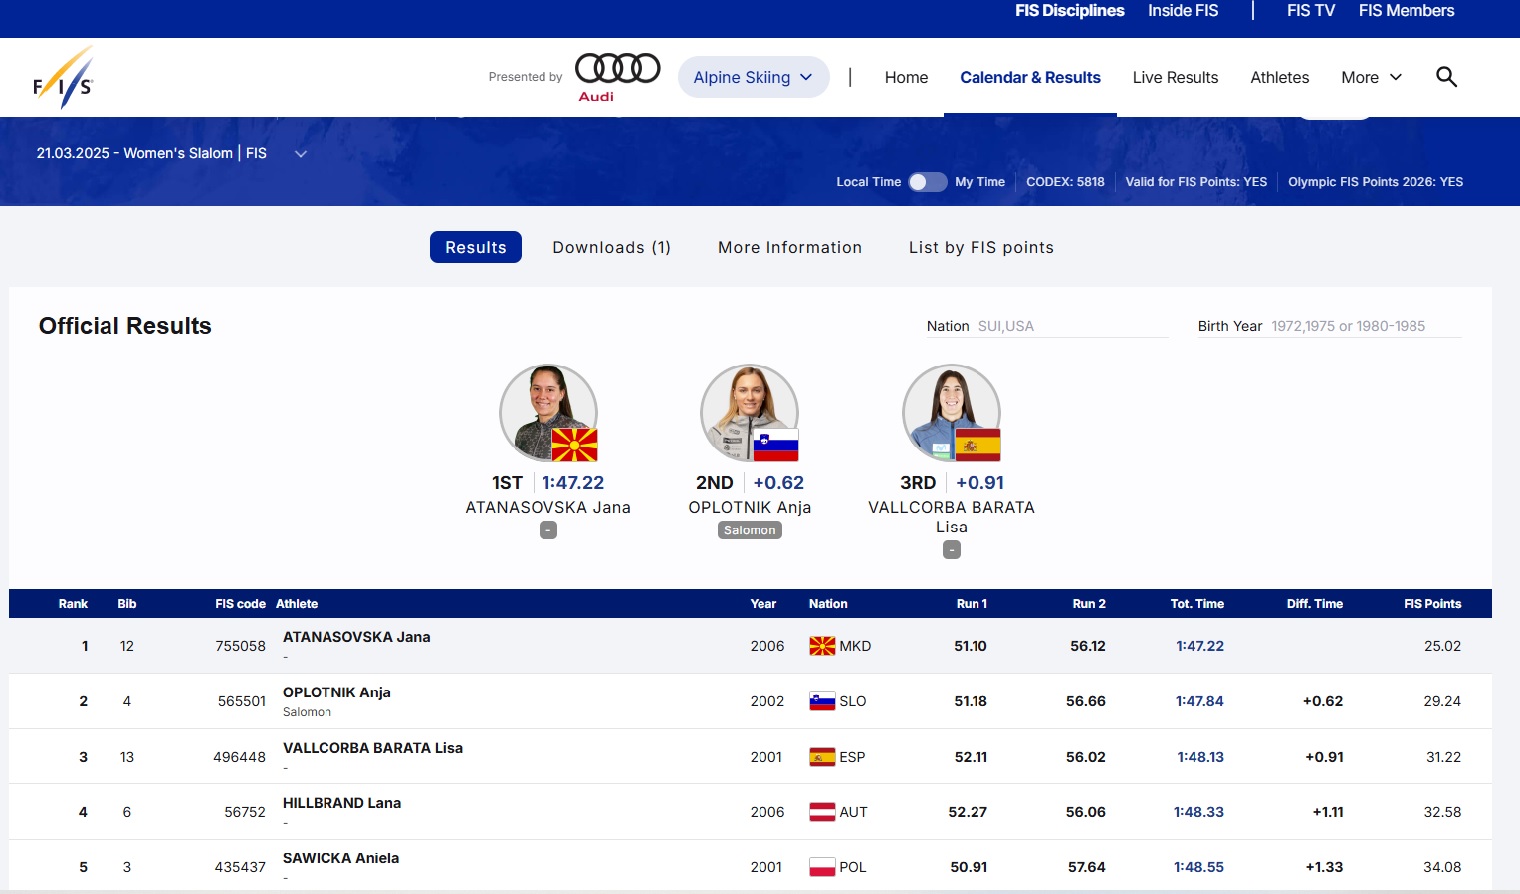This screenshot has width=1520, height=894.
Task: Open the FIS TV link
Action: (1310, 11)
